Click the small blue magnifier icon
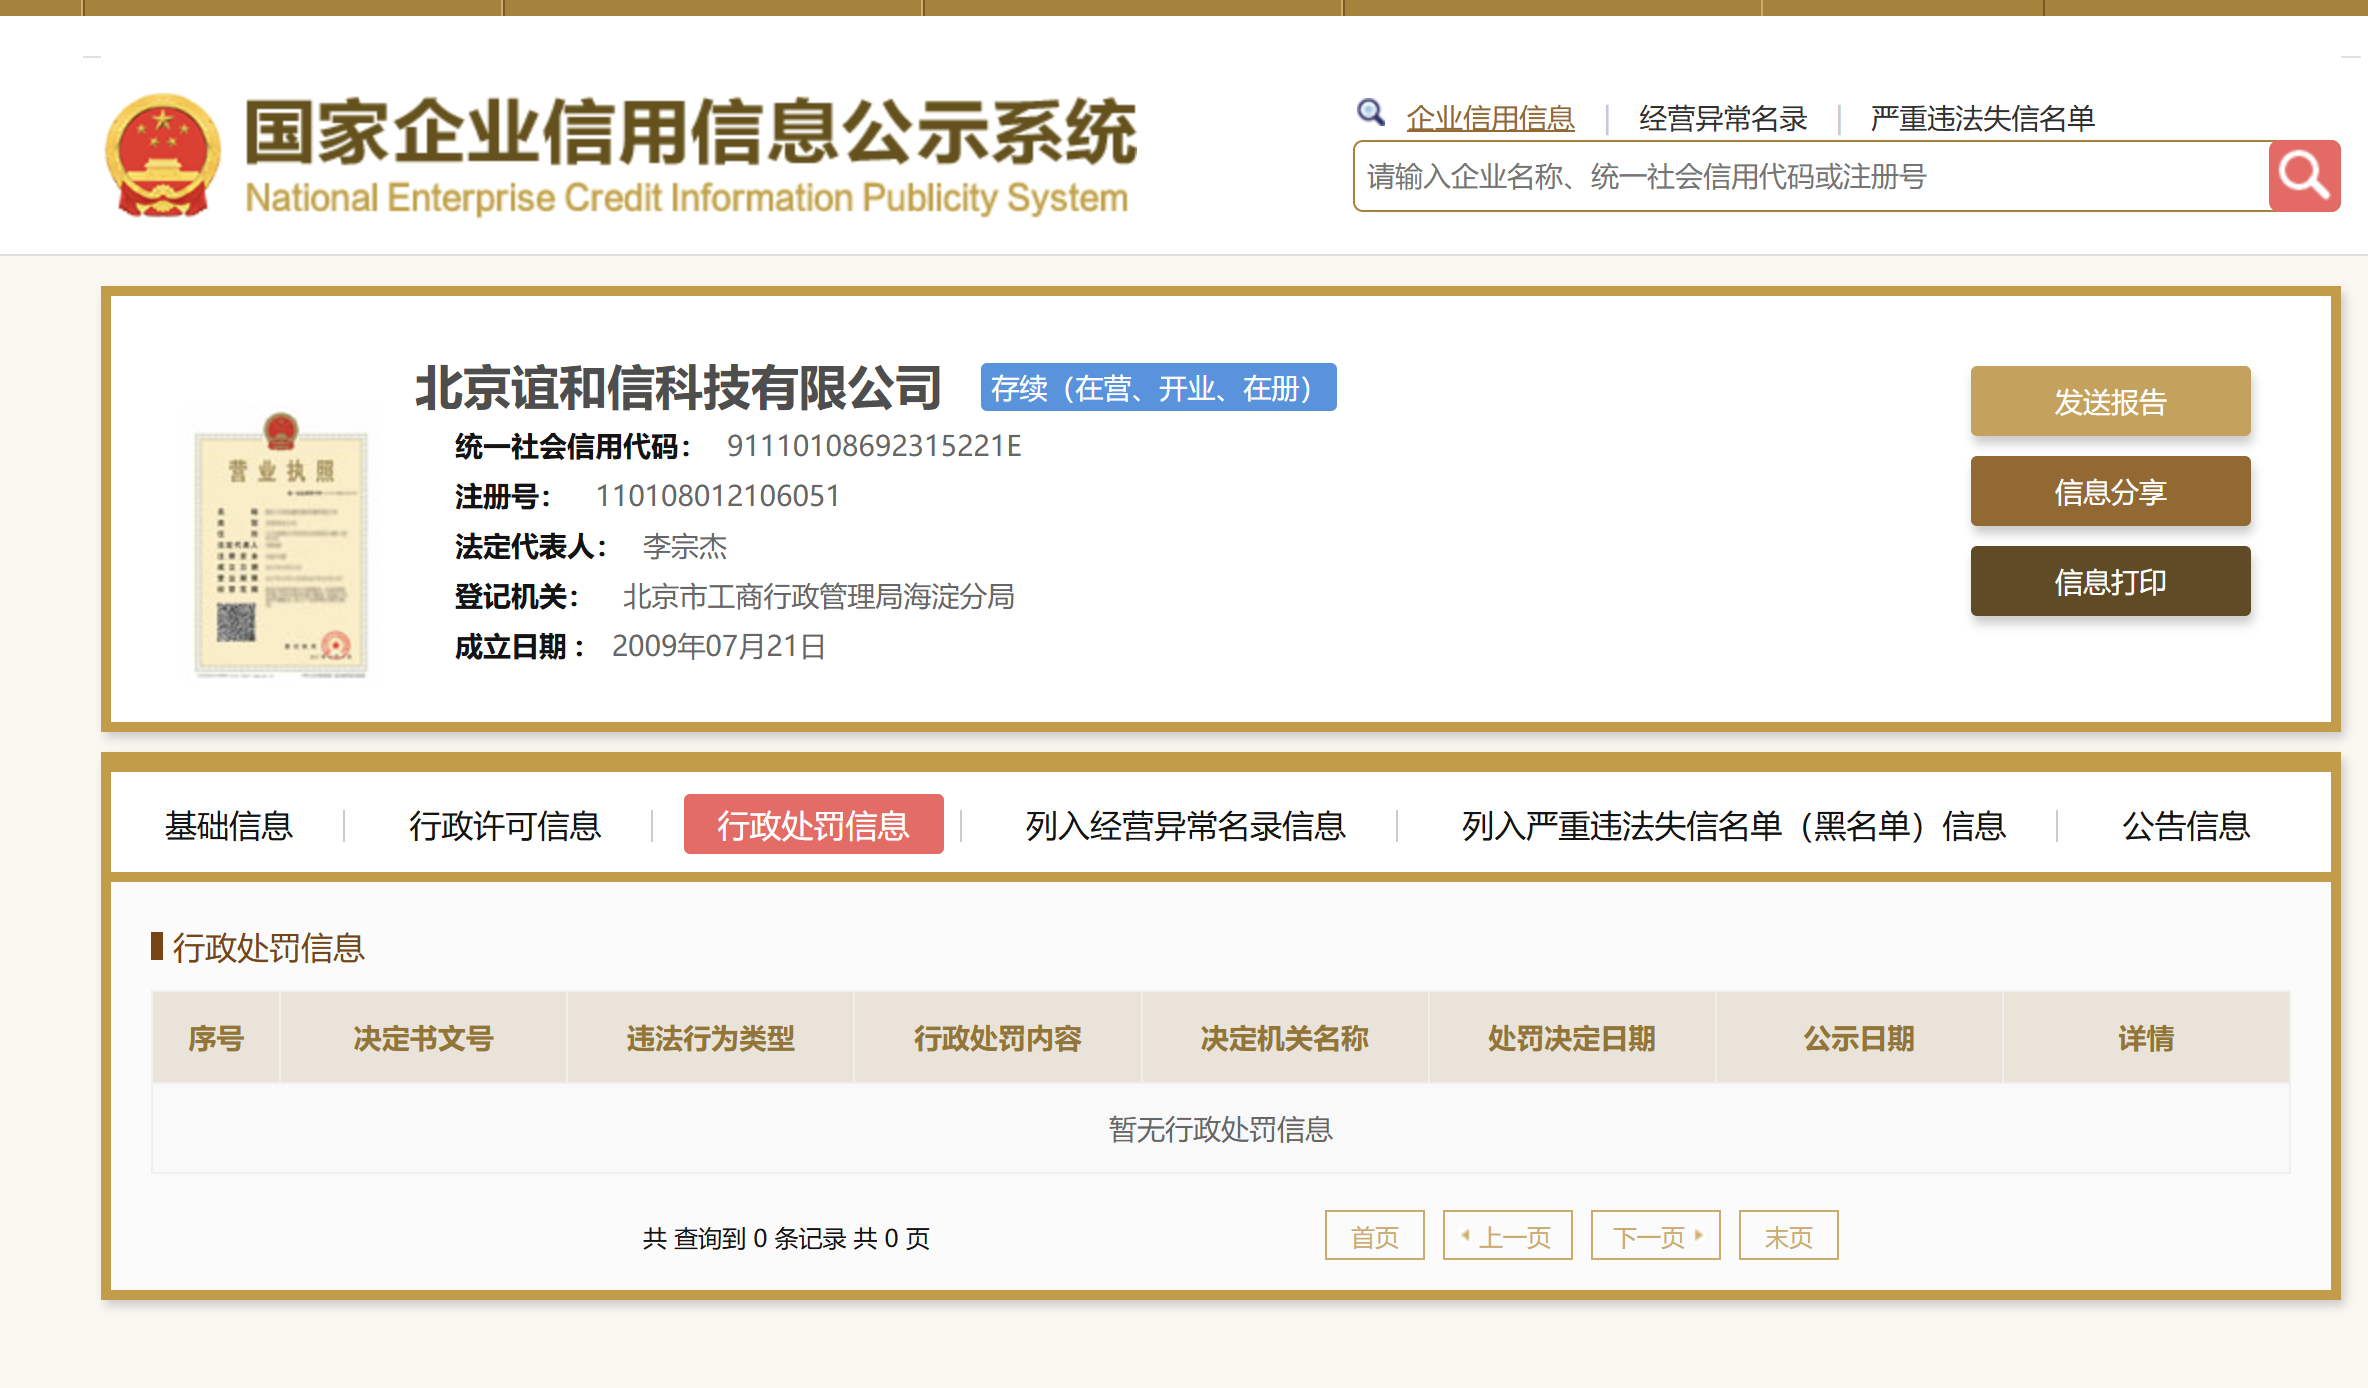This screenshot has height=1388, width=2368. 1370,113
